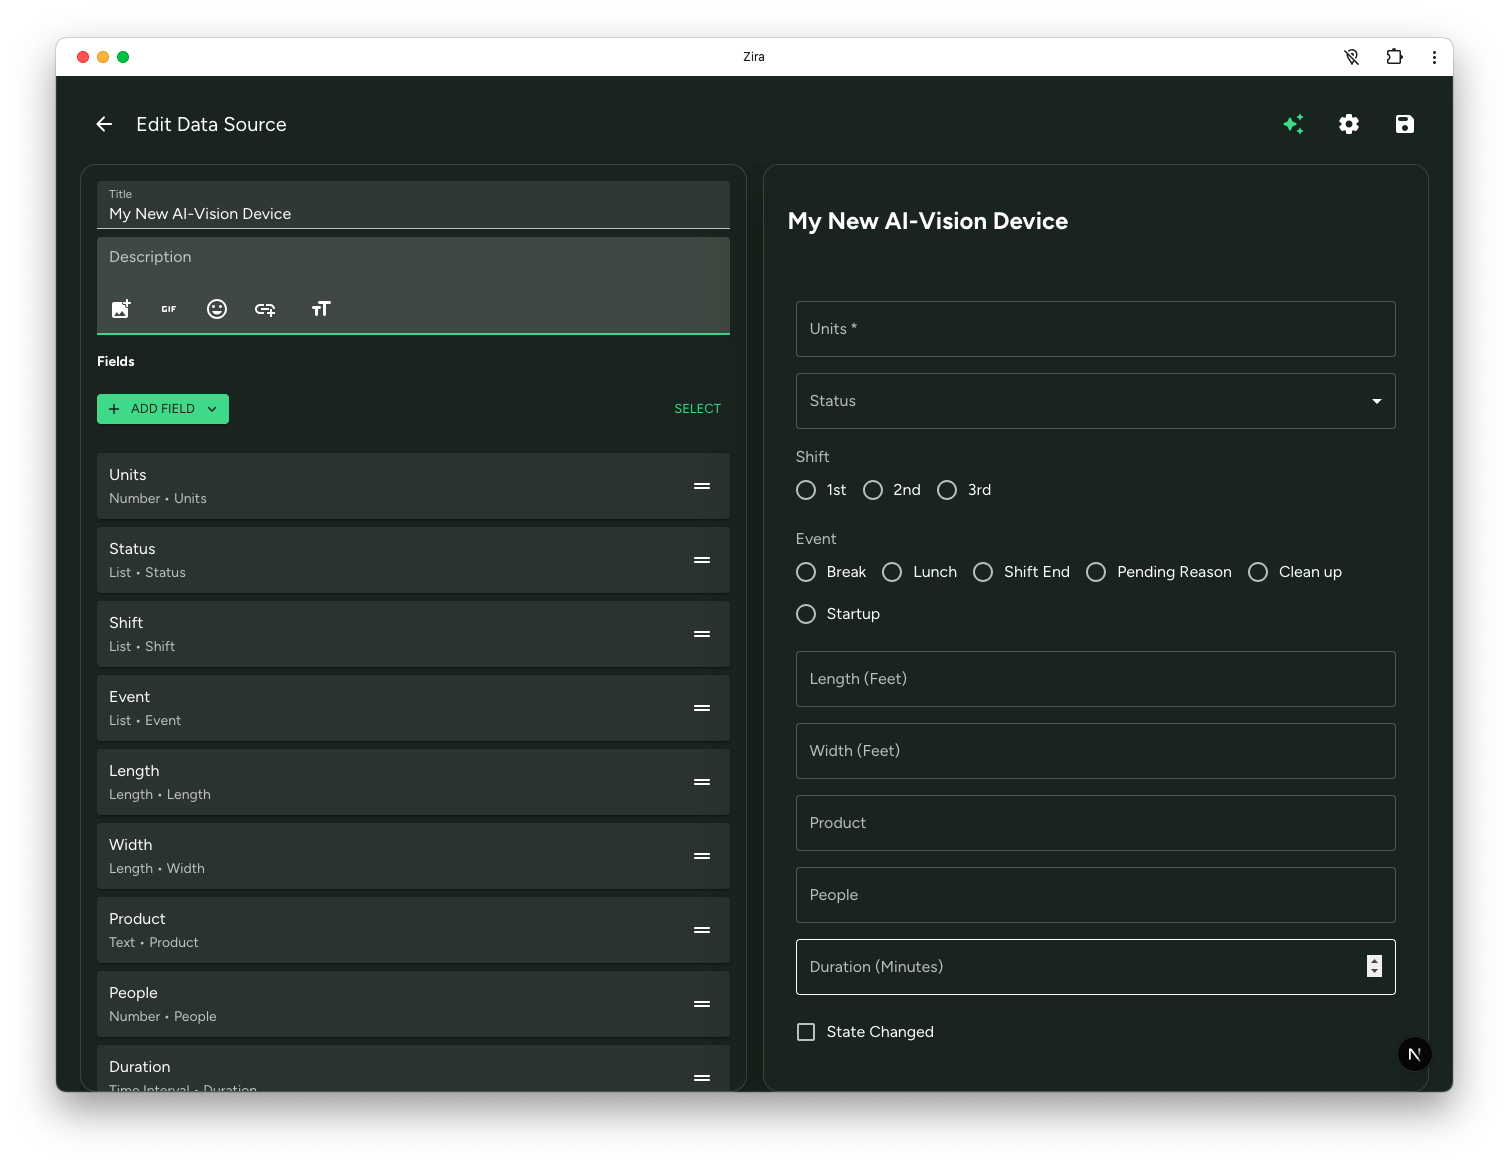Select the 2nd shift radio button

(x=873, y=490)
